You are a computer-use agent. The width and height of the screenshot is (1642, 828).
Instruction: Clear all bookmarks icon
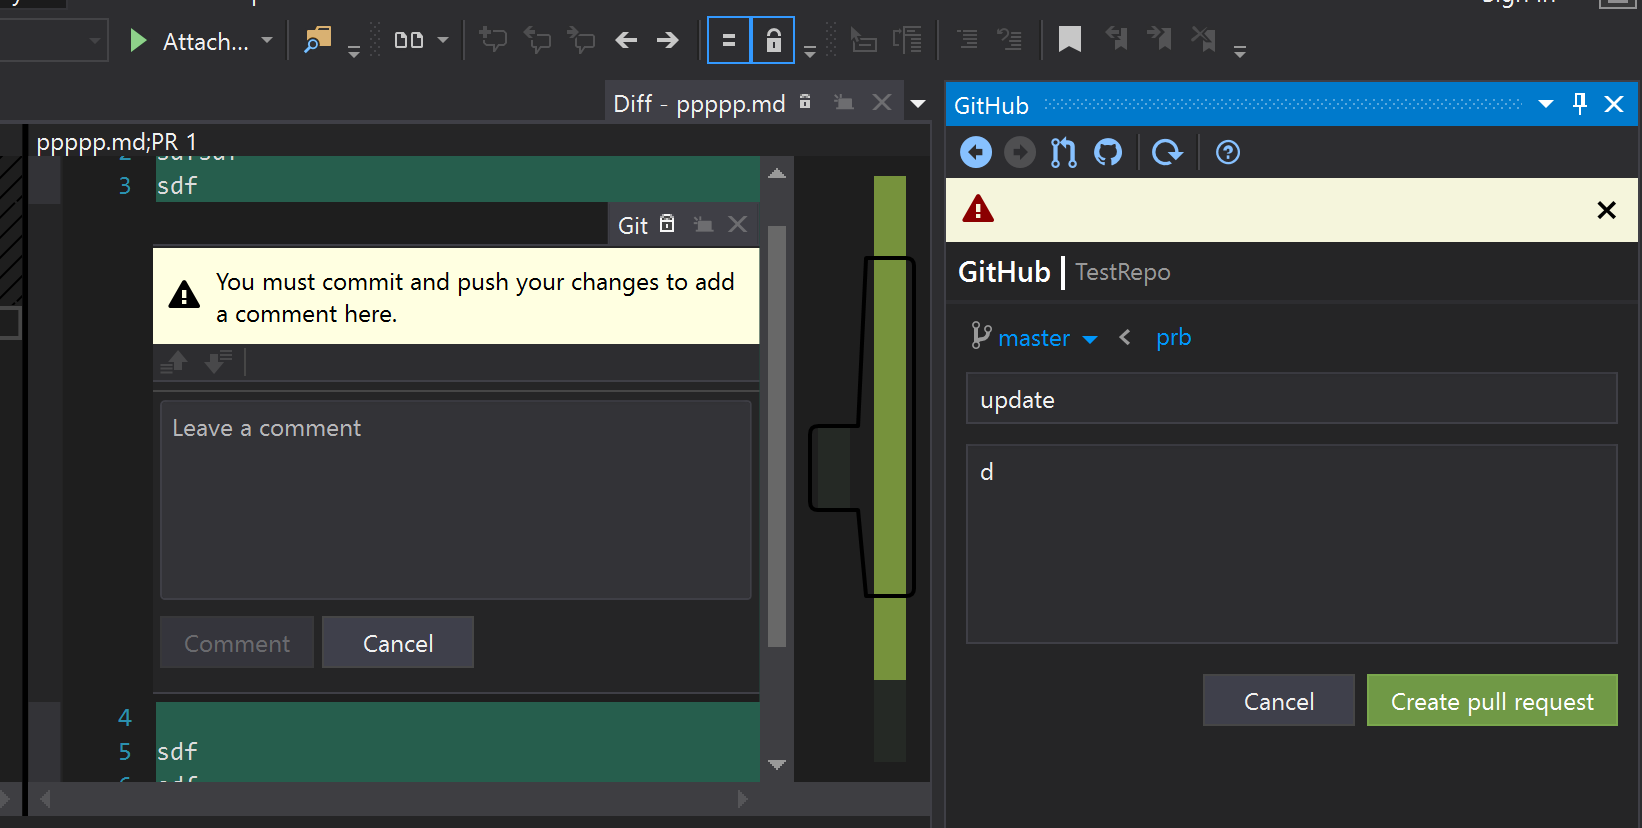click(x=1203, y=39)
